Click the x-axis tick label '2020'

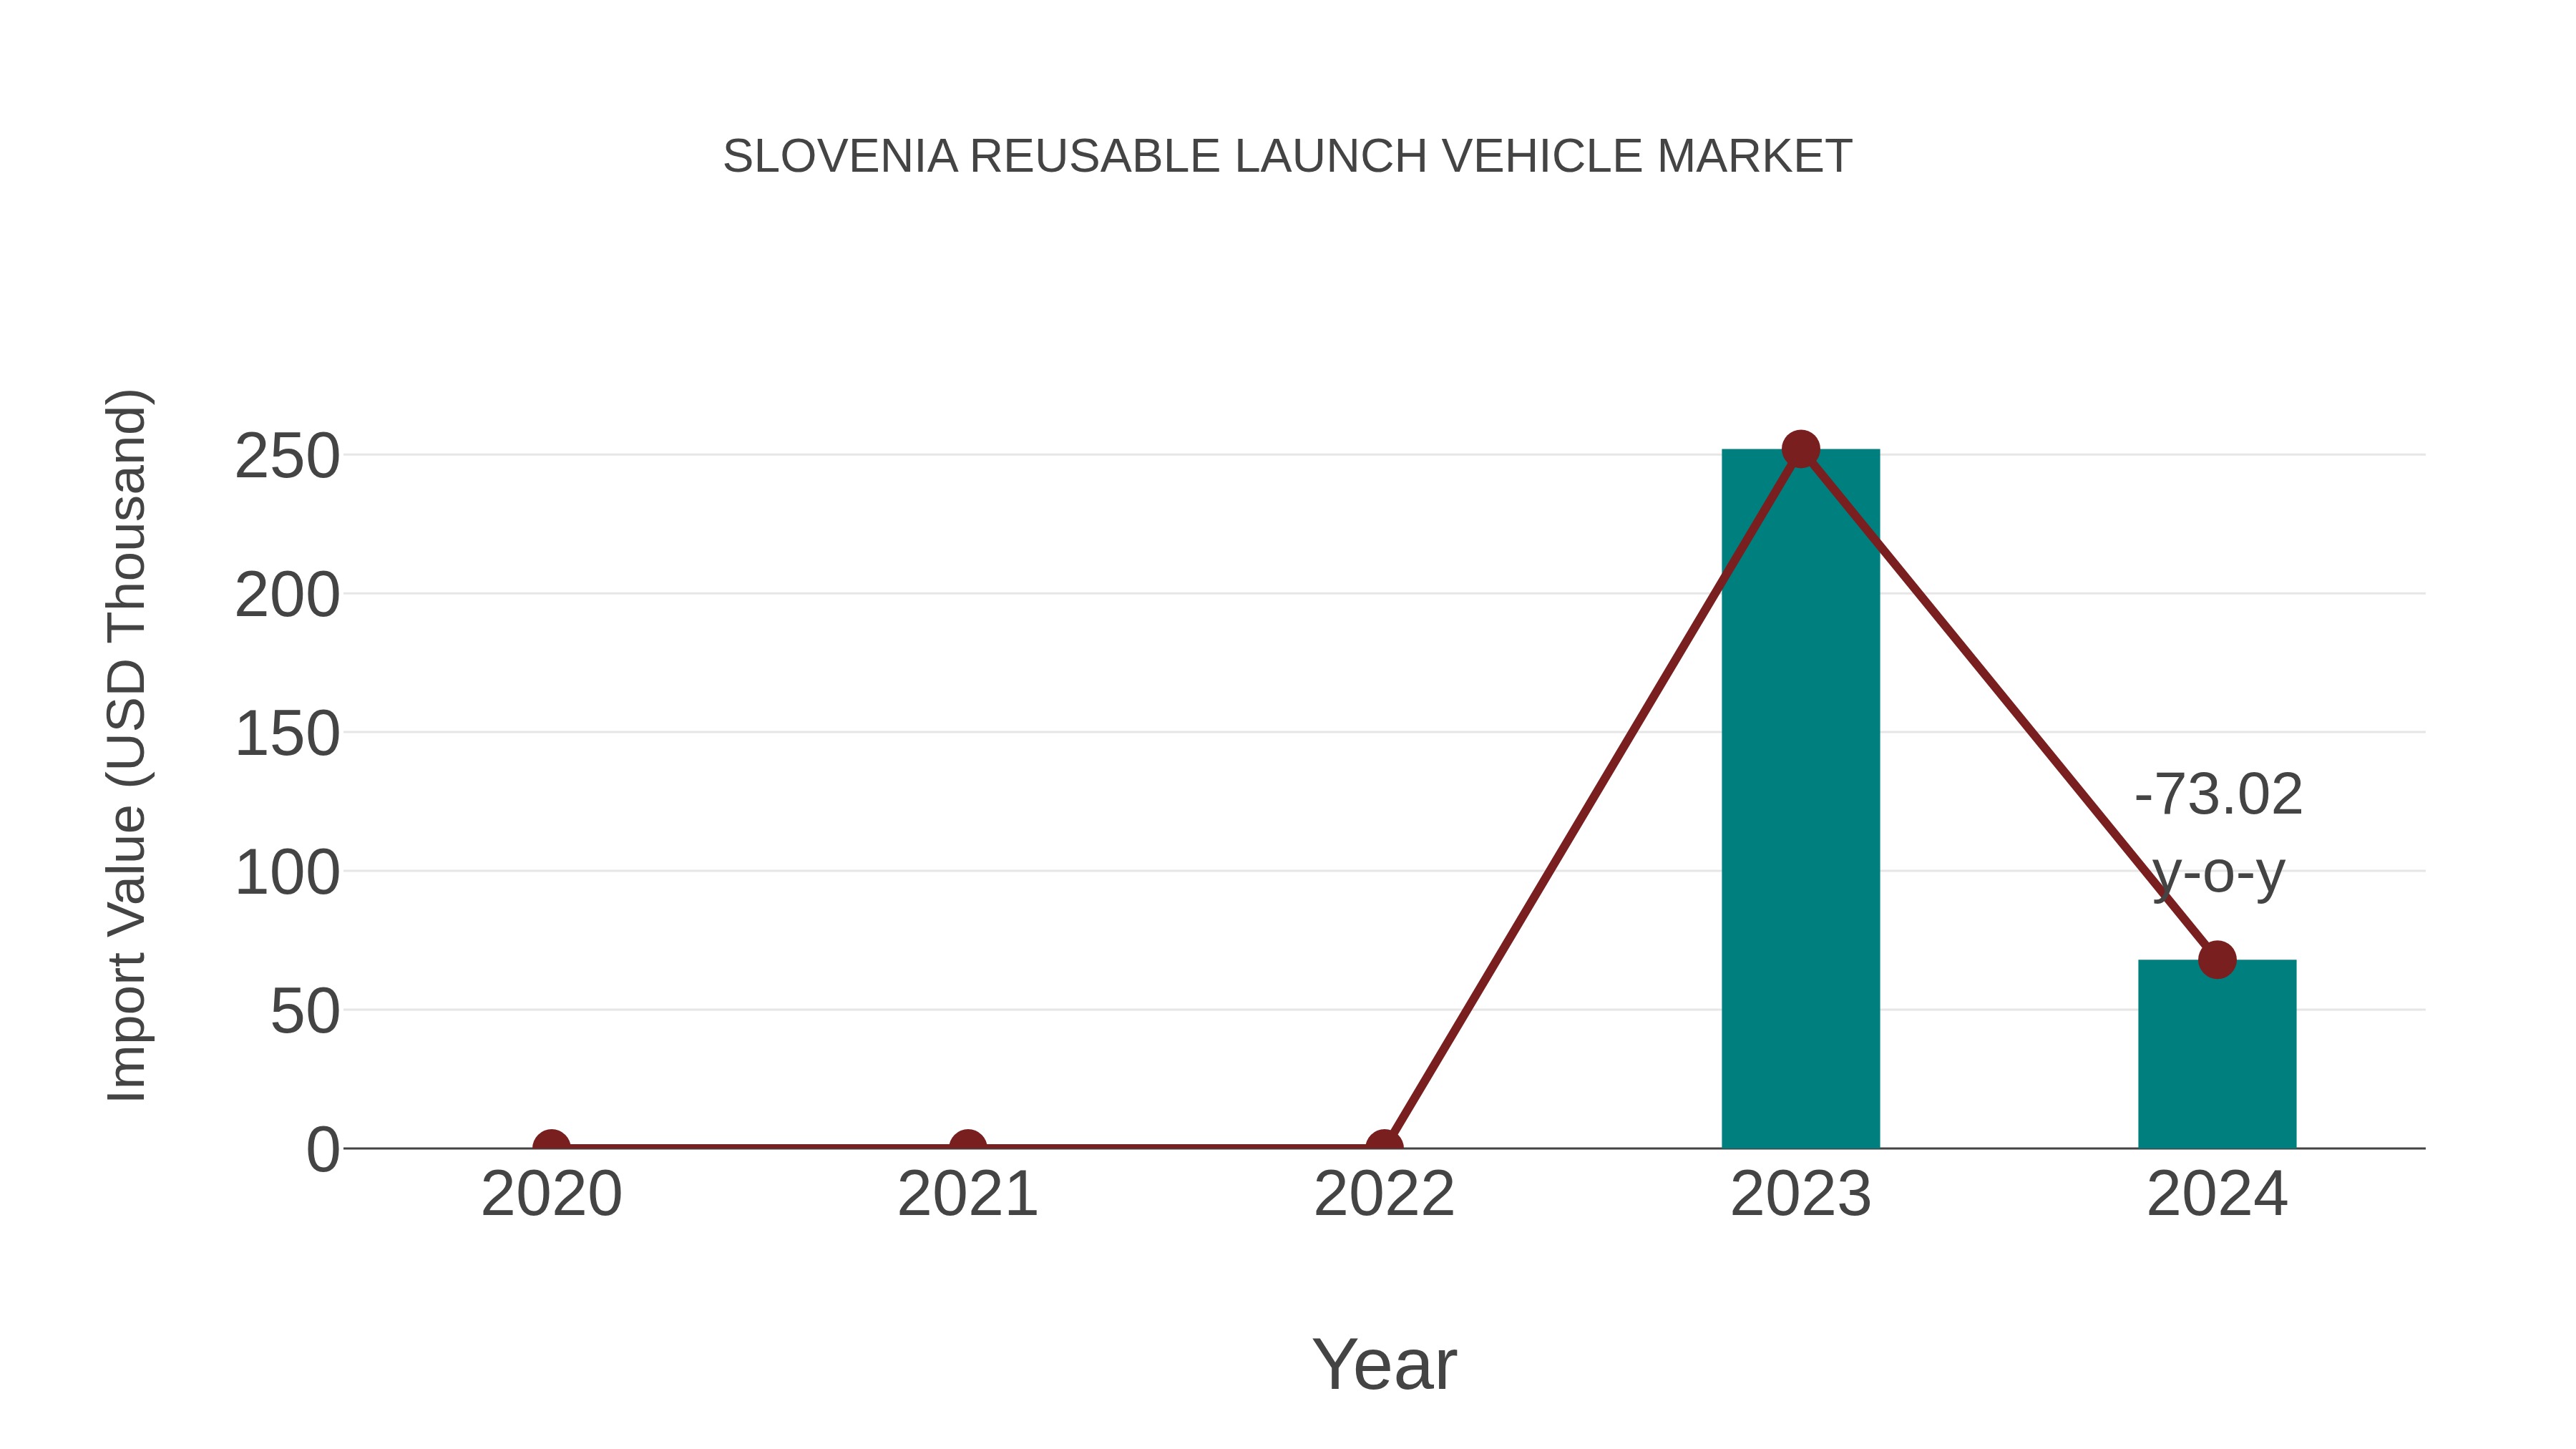click(x=551, y=1194)
